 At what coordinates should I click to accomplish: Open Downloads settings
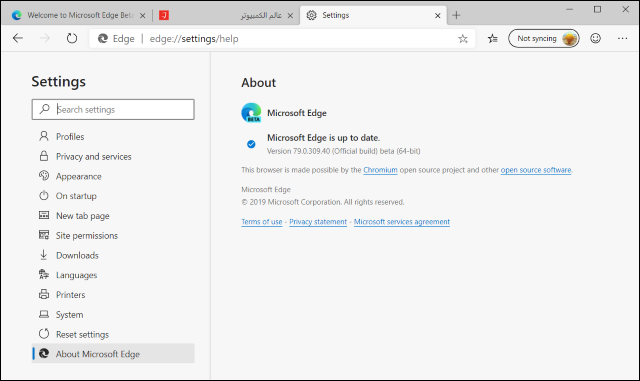pos(113,255)
